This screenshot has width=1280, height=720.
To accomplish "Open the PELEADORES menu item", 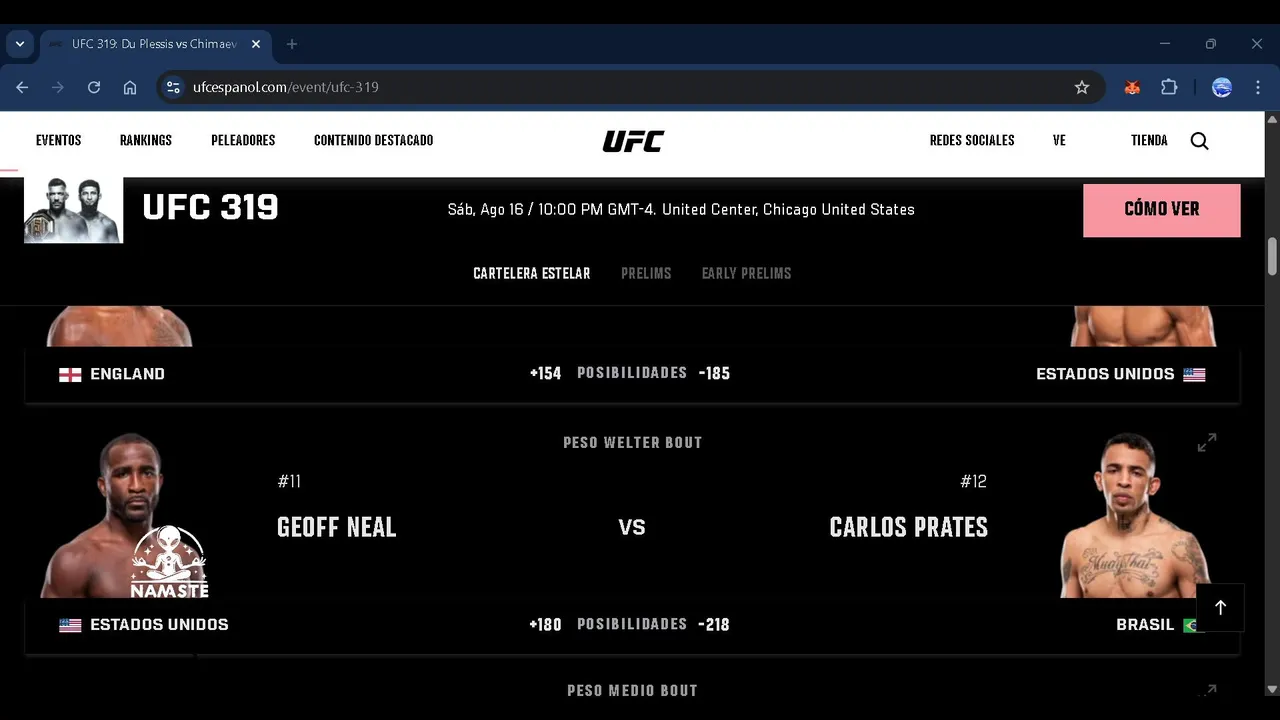I will point(243,140).
